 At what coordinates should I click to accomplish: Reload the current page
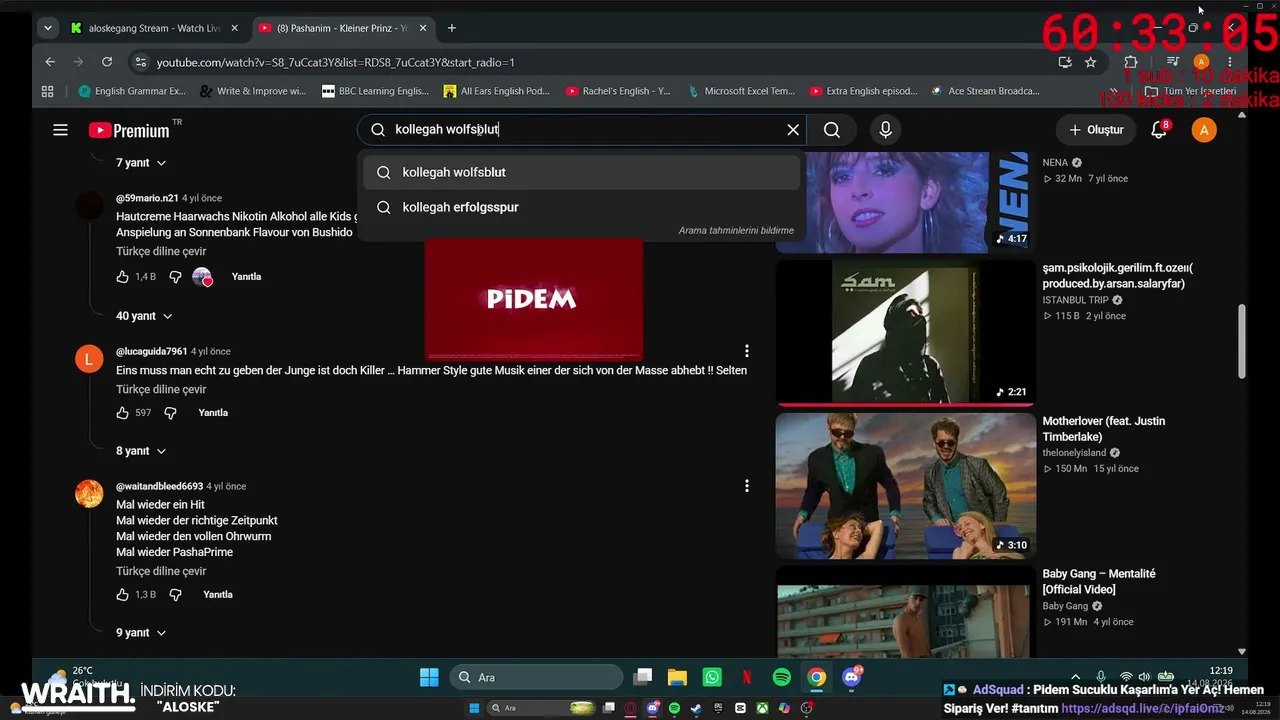pyautogui.click(x=109, y=62)
